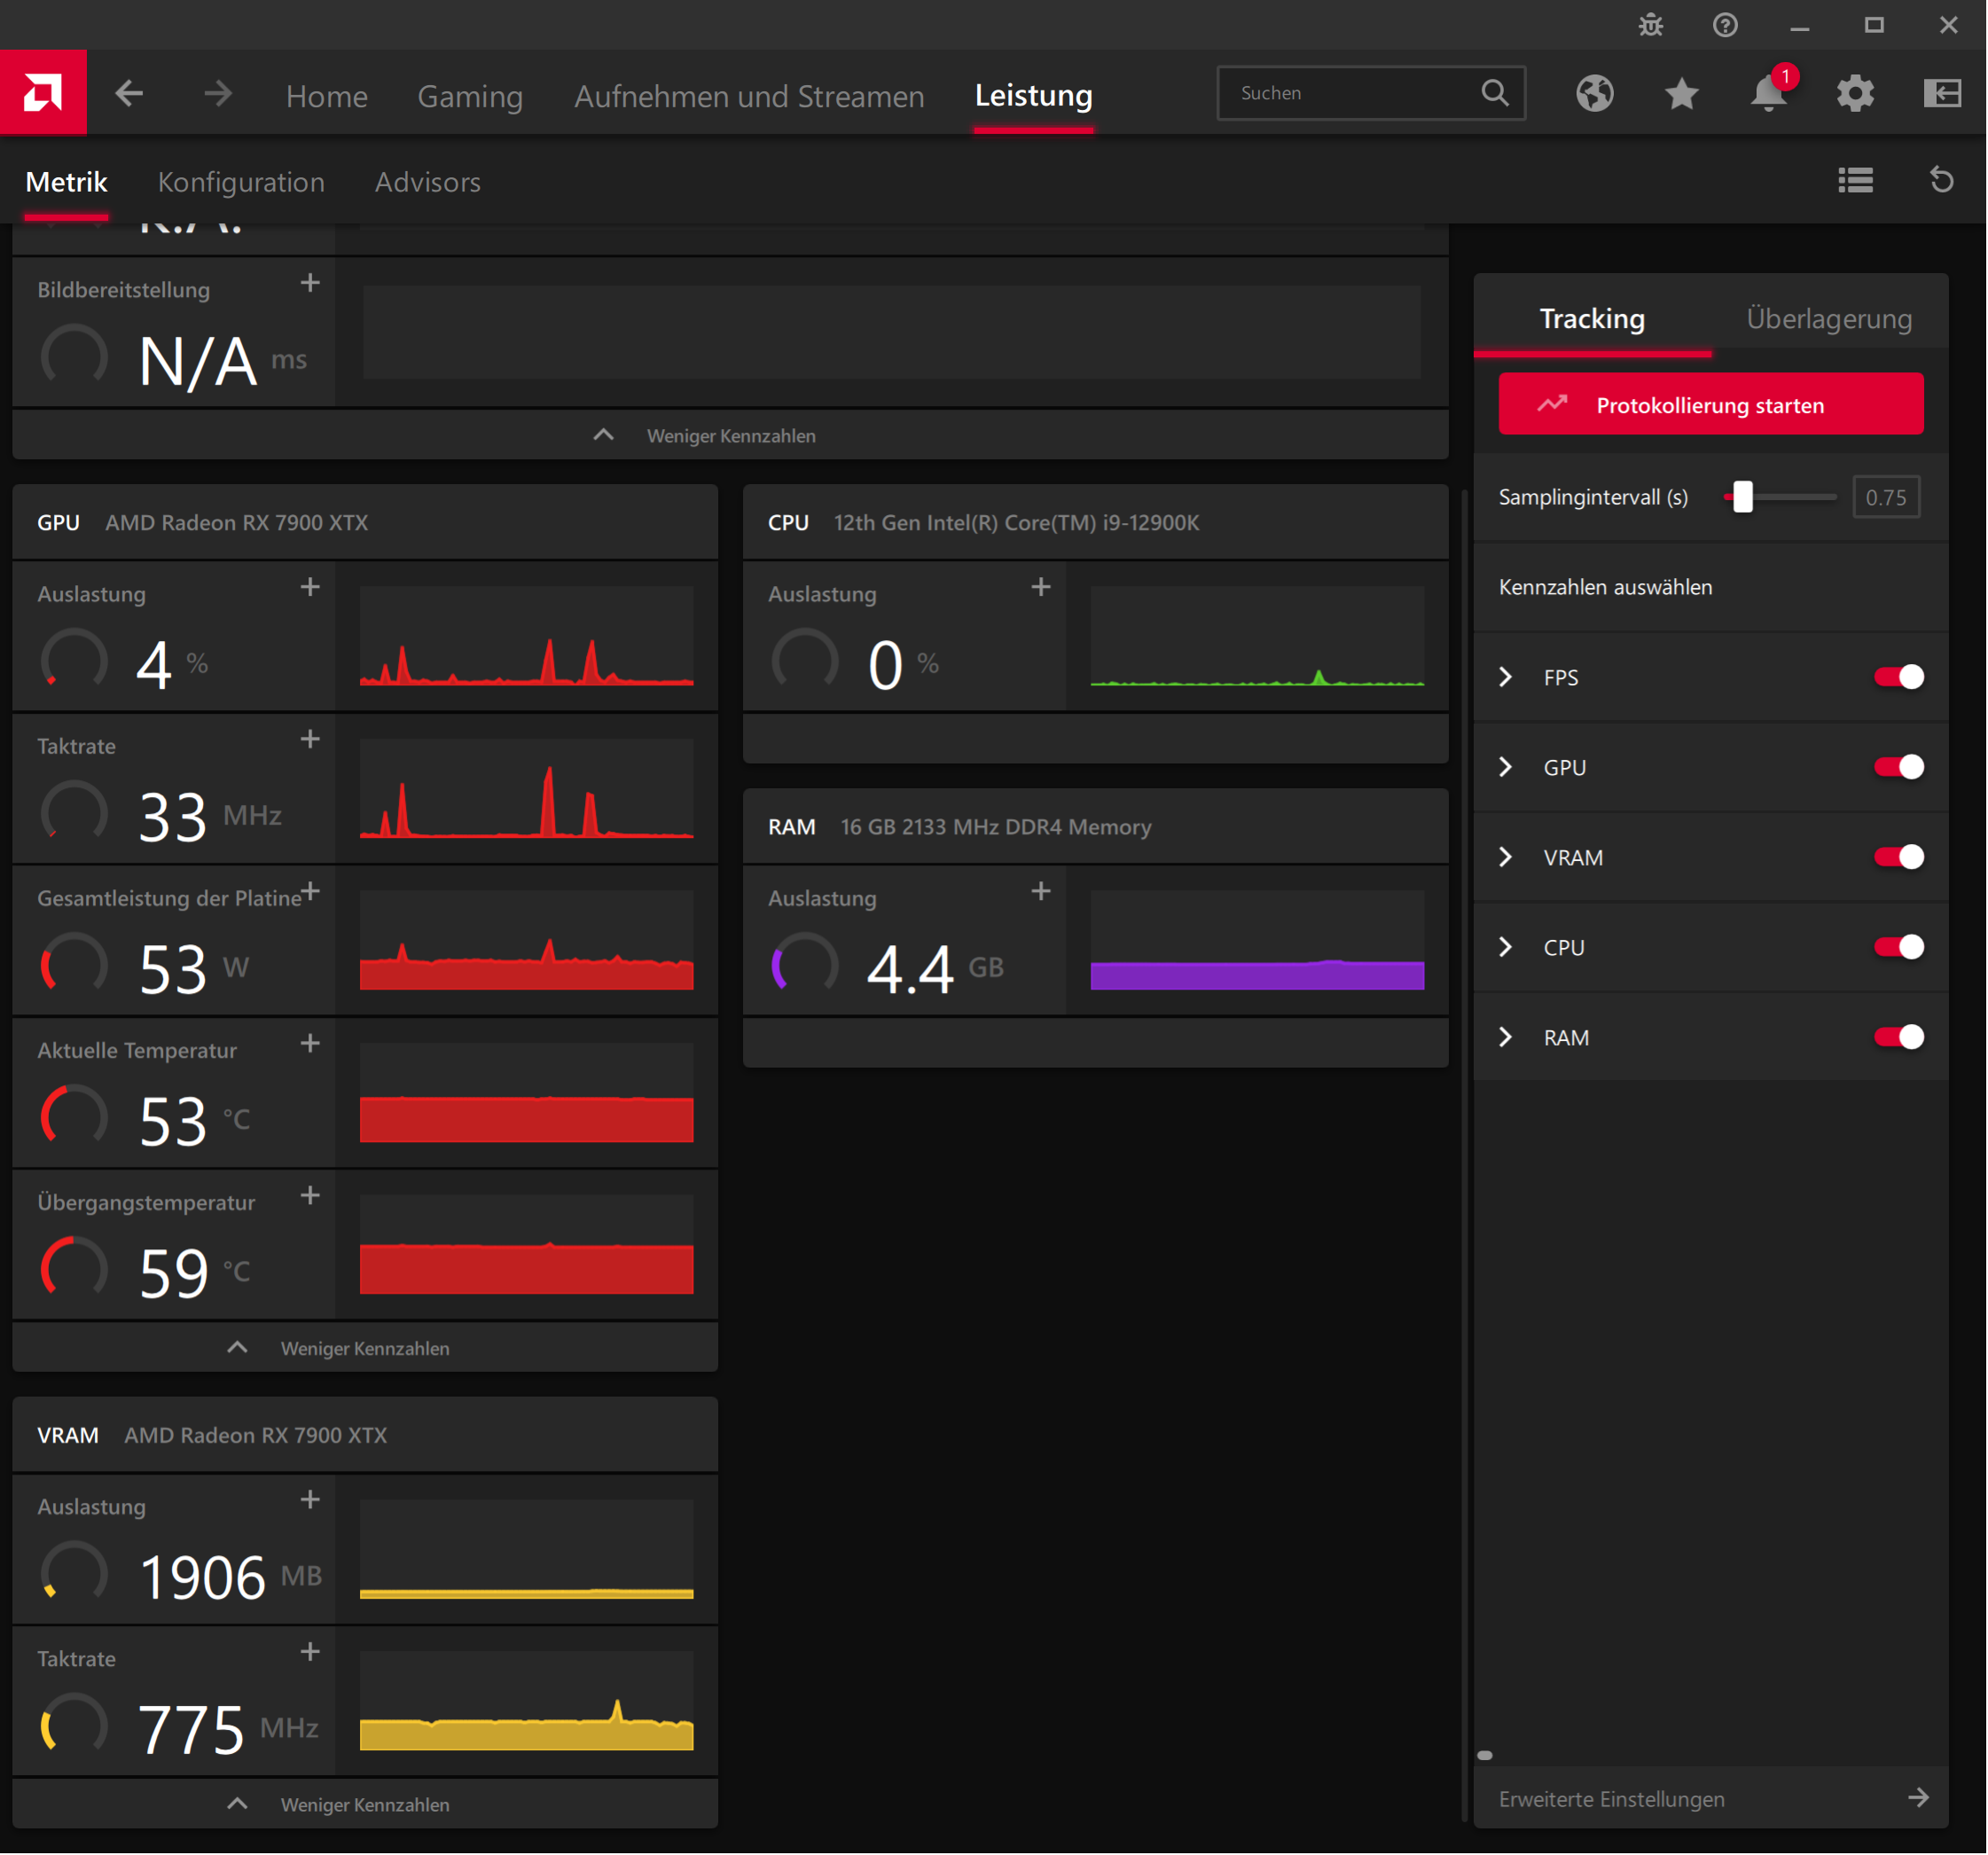This screenshot has width=1988, height=1855.
Task: Toggle RAM tracking switch
Action: click(1898, 1037)
